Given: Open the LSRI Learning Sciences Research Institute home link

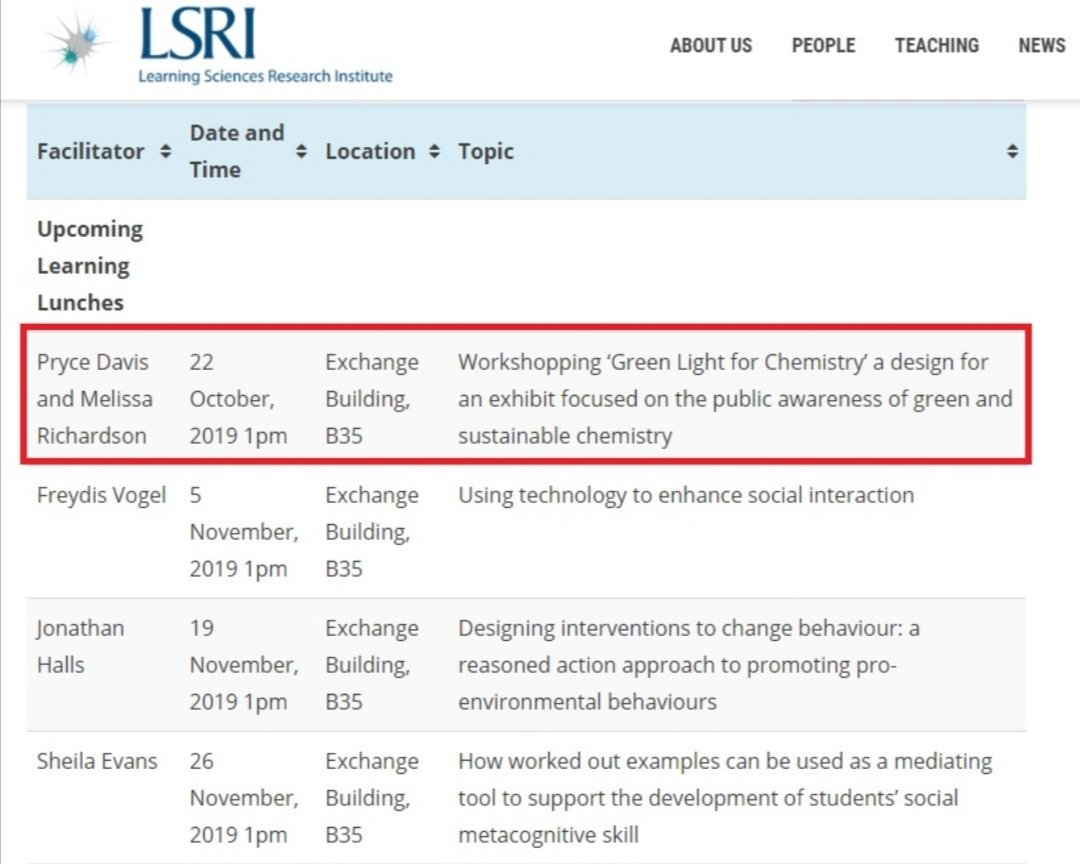Looking at the screenshot, I should (x=265, y=45).
